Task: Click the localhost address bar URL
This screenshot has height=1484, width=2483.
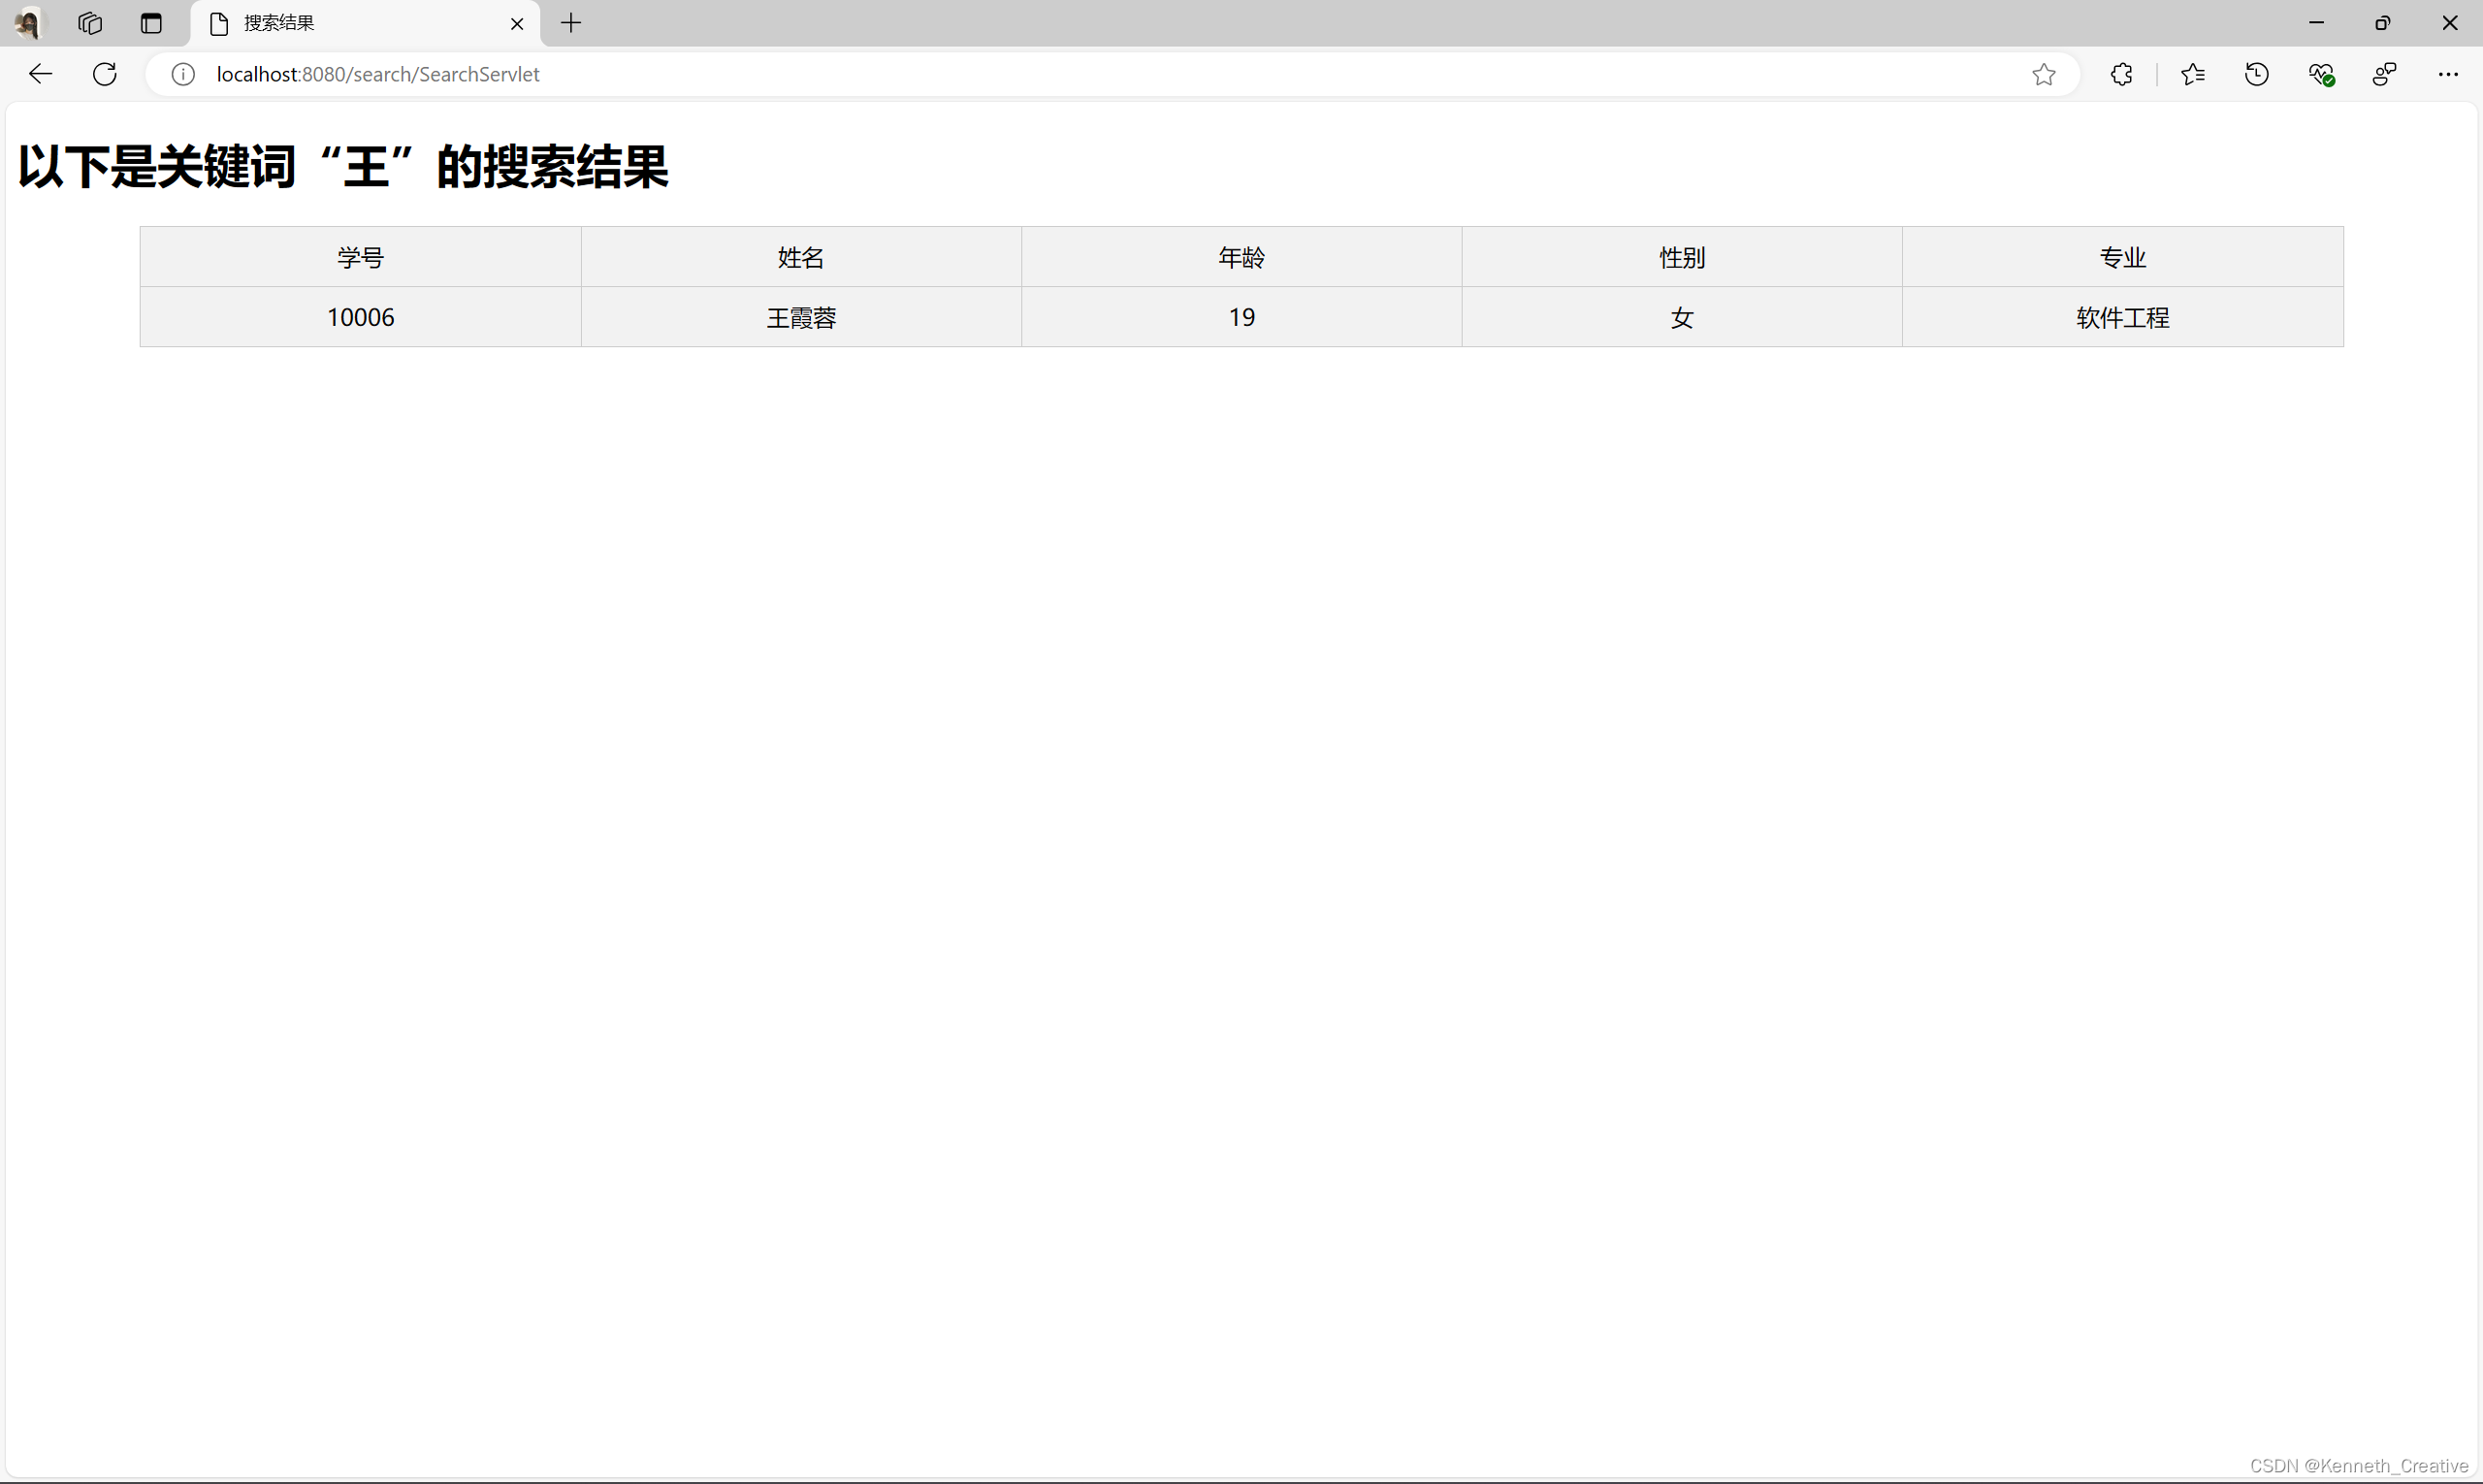Action: (x=377, y=73)
